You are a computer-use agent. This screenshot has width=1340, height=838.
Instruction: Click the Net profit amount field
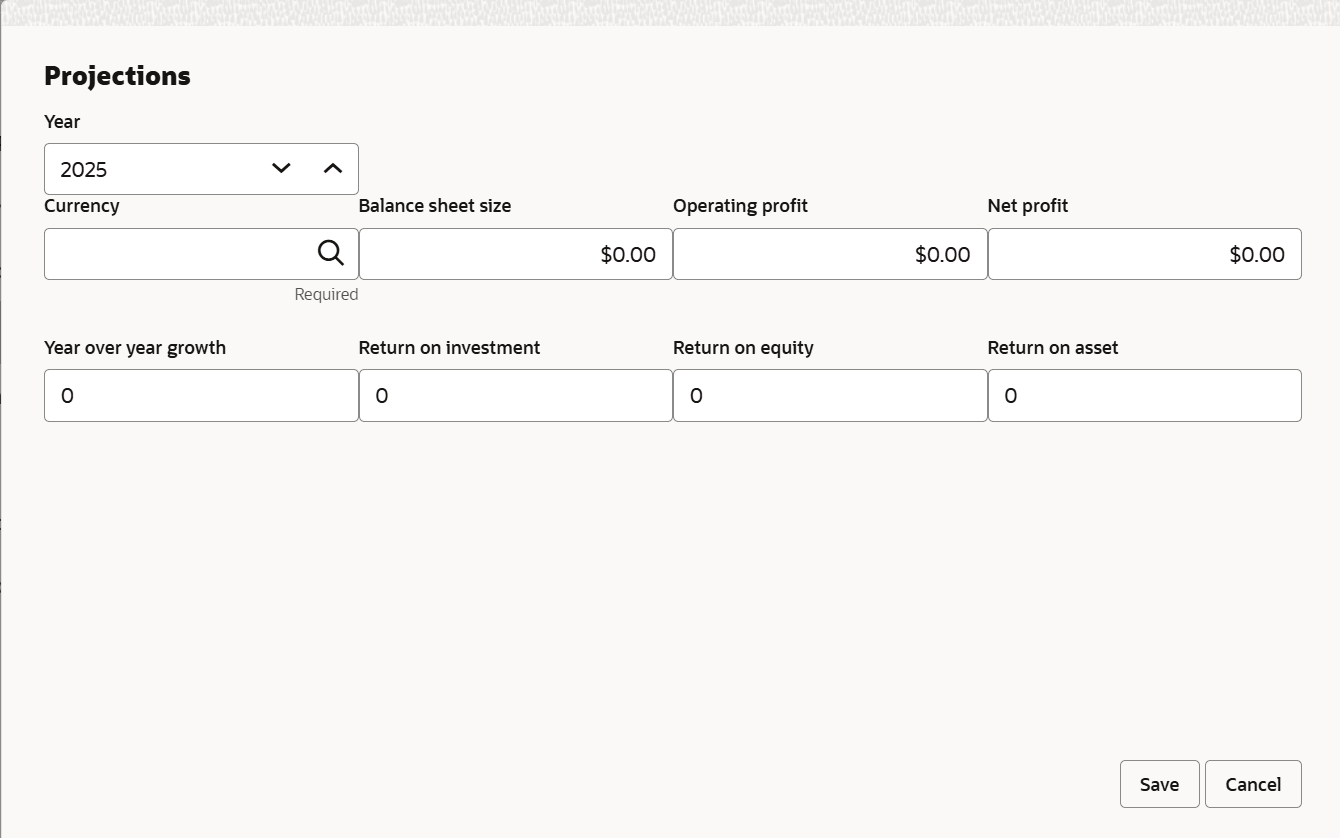point(1144,254)
